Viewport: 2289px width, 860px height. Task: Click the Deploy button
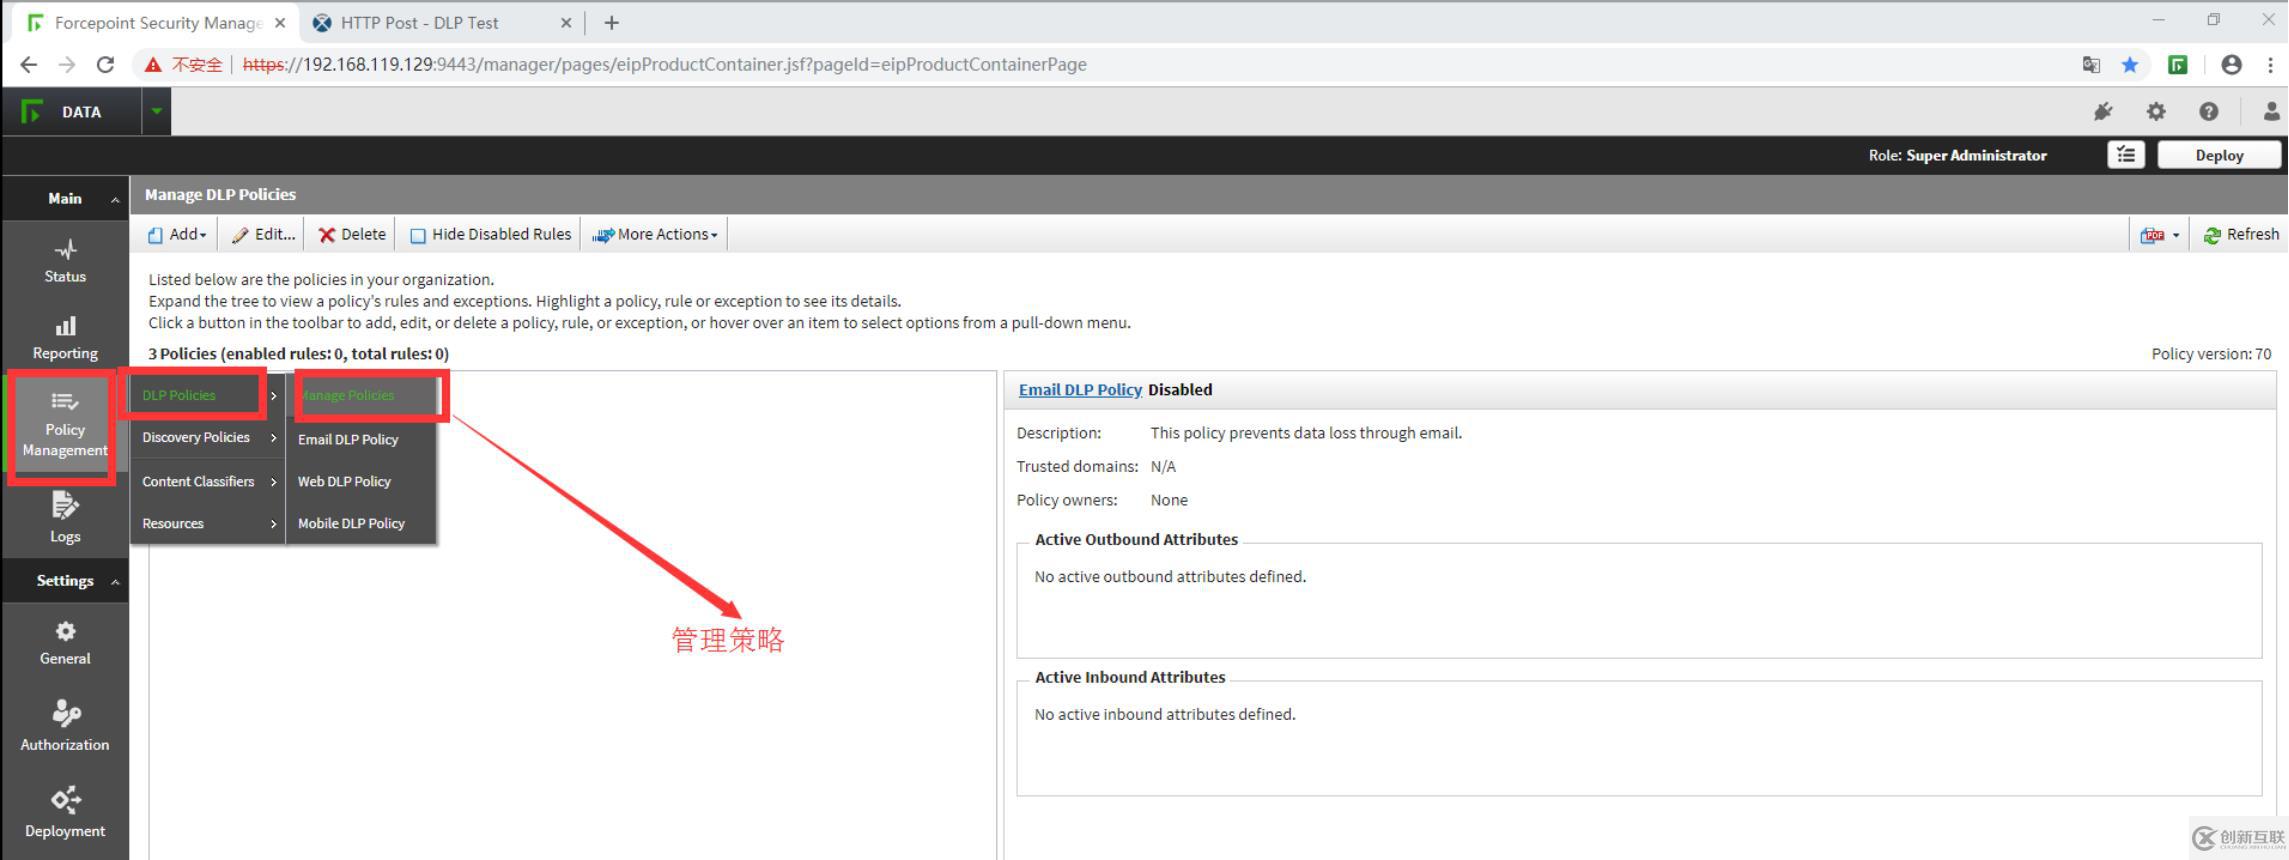(x=2219, y=155)
